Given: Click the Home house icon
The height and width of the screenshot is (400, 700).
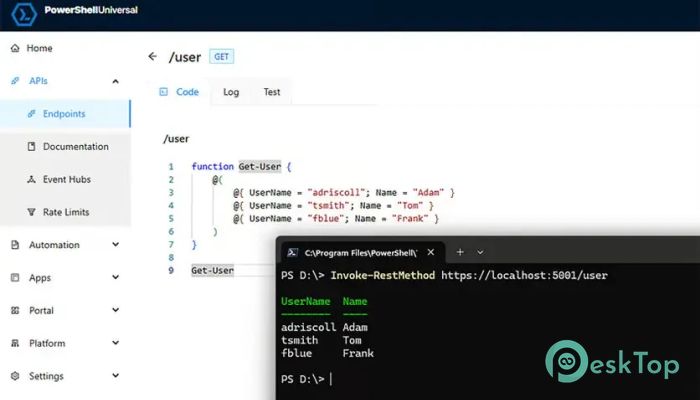Looking at the screenshot, I should click(15, 48).
